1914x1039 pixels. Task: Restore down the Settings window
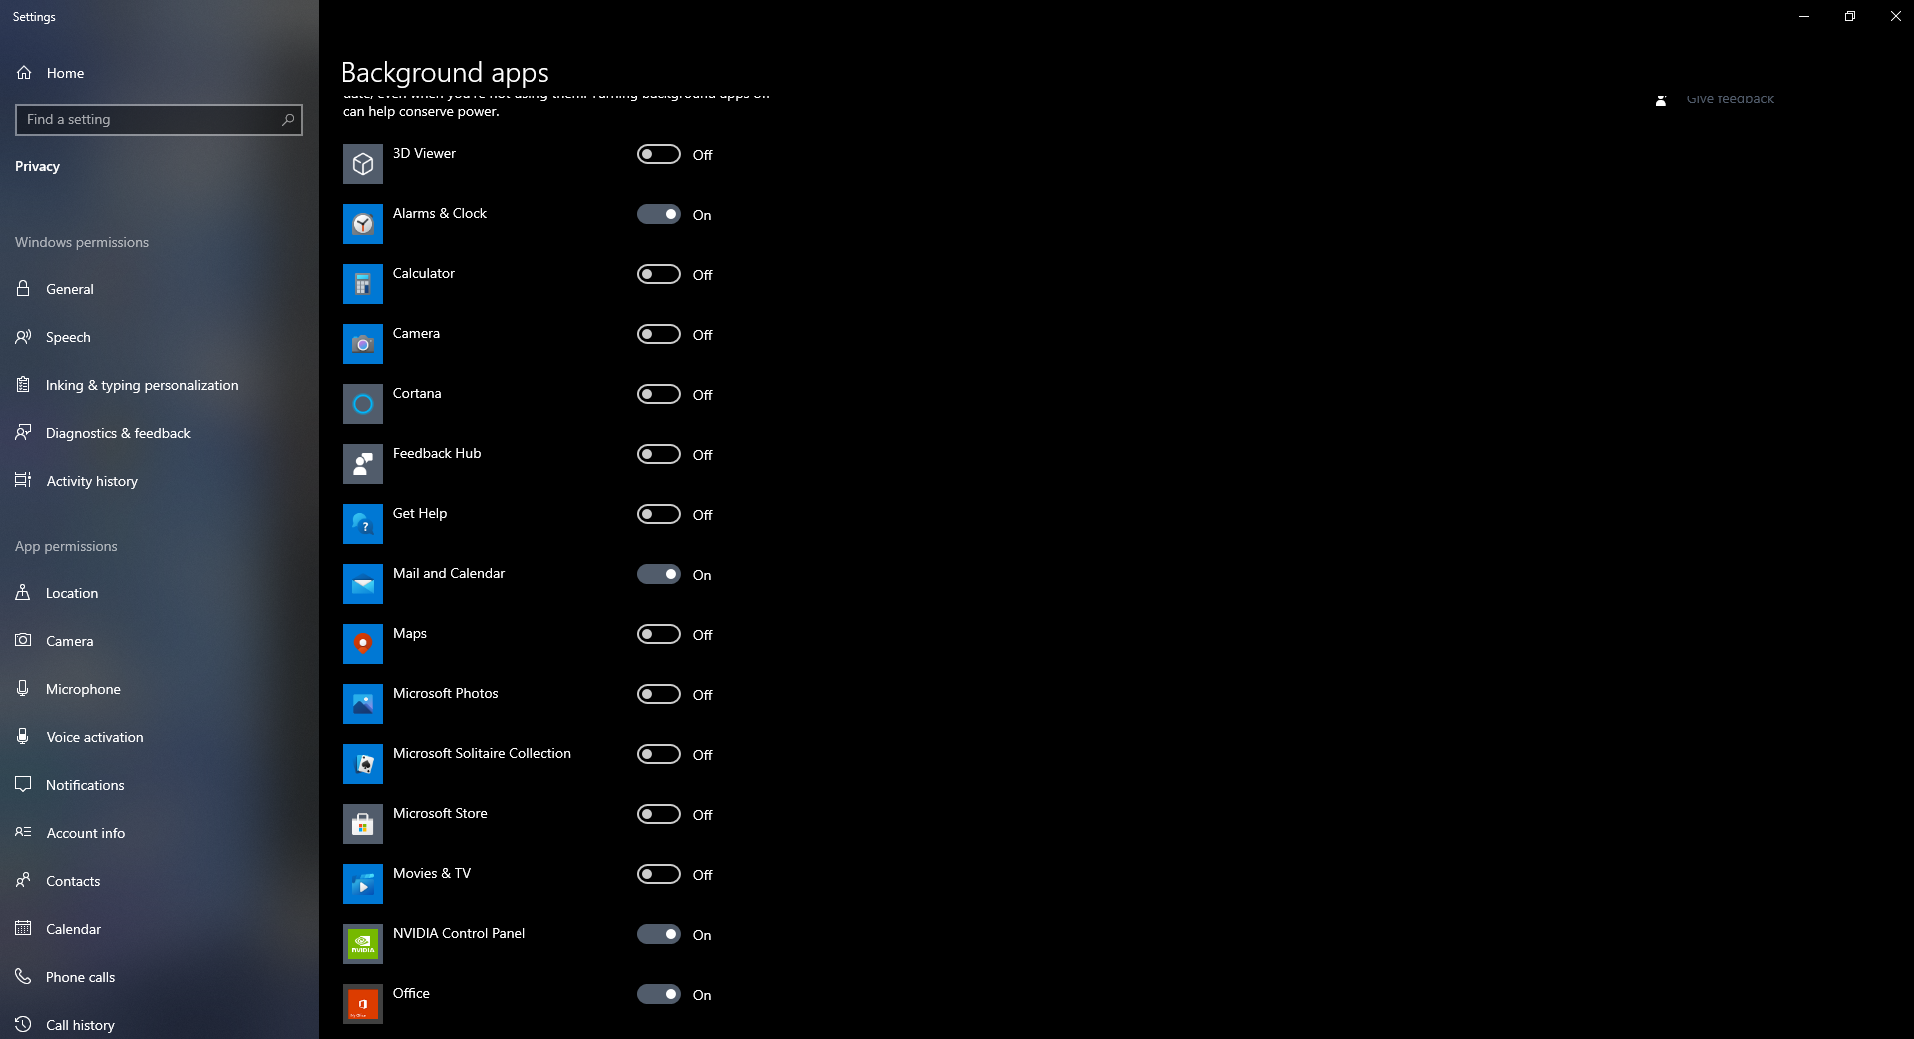click(1850, 16)
